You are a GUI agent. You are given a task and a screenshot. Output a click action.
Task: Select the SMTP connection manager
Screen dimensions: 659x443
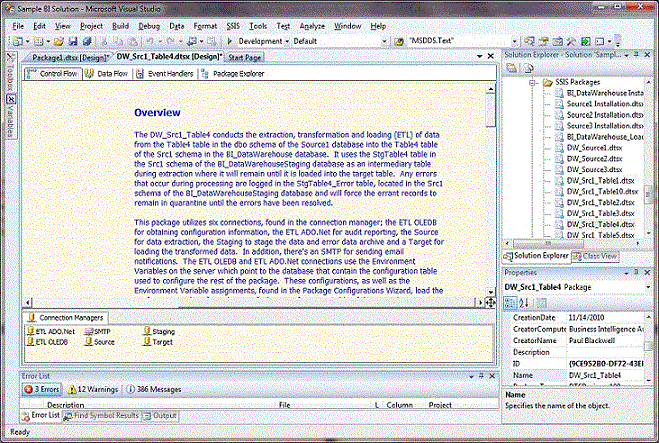[x=97, y=331]
